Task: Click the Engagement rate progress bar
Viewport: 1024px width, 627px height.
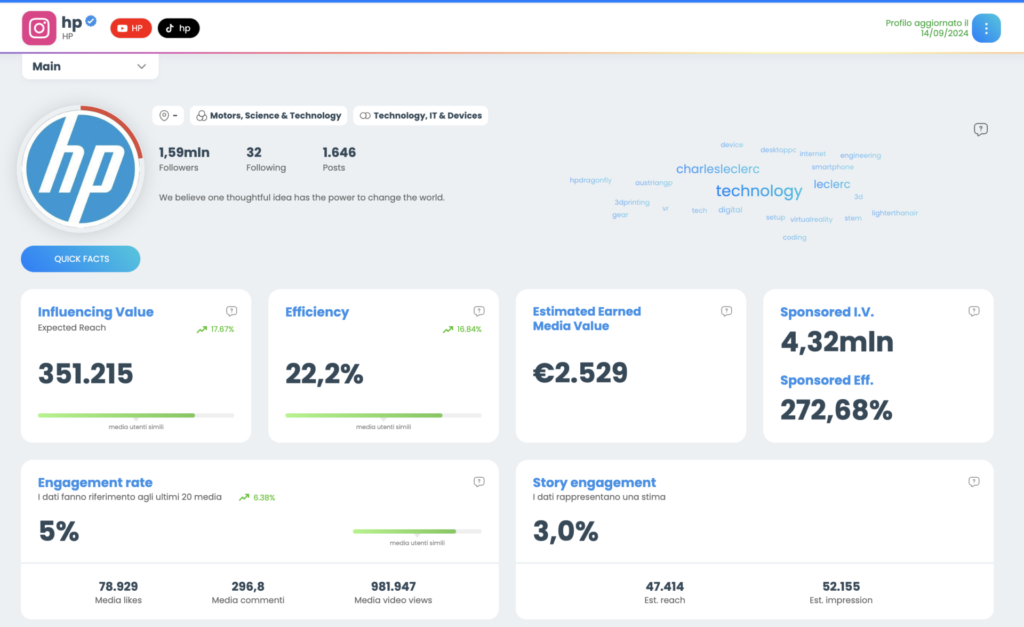Action: (x=417, y=532)
